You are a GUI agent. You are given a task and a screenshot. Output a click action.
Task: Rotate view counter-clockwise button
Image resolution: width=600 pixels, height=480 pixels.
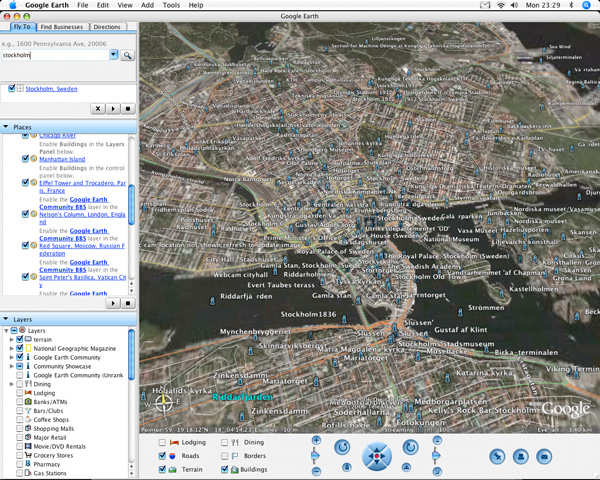[x=342, y=447]
